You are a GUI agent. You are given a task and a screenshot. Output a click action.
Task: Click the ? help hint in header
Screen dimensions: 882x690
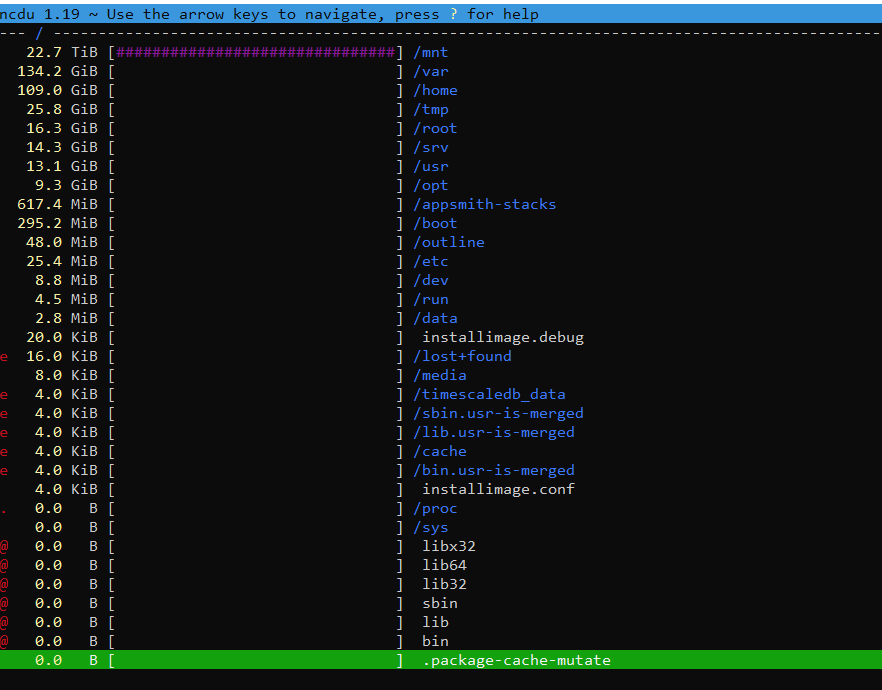(x=453, y=14)
